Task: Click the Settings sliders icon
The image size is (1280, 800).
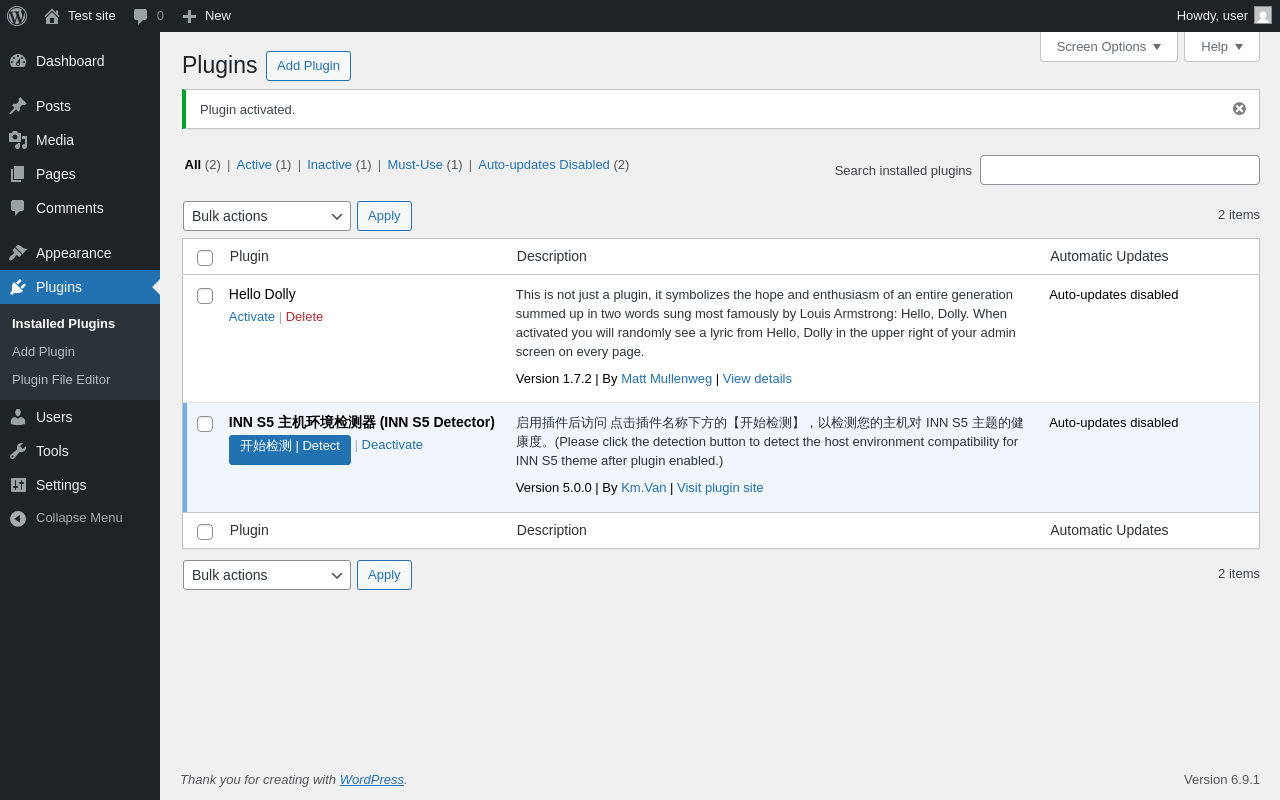Action: click(x=18, y=485)
